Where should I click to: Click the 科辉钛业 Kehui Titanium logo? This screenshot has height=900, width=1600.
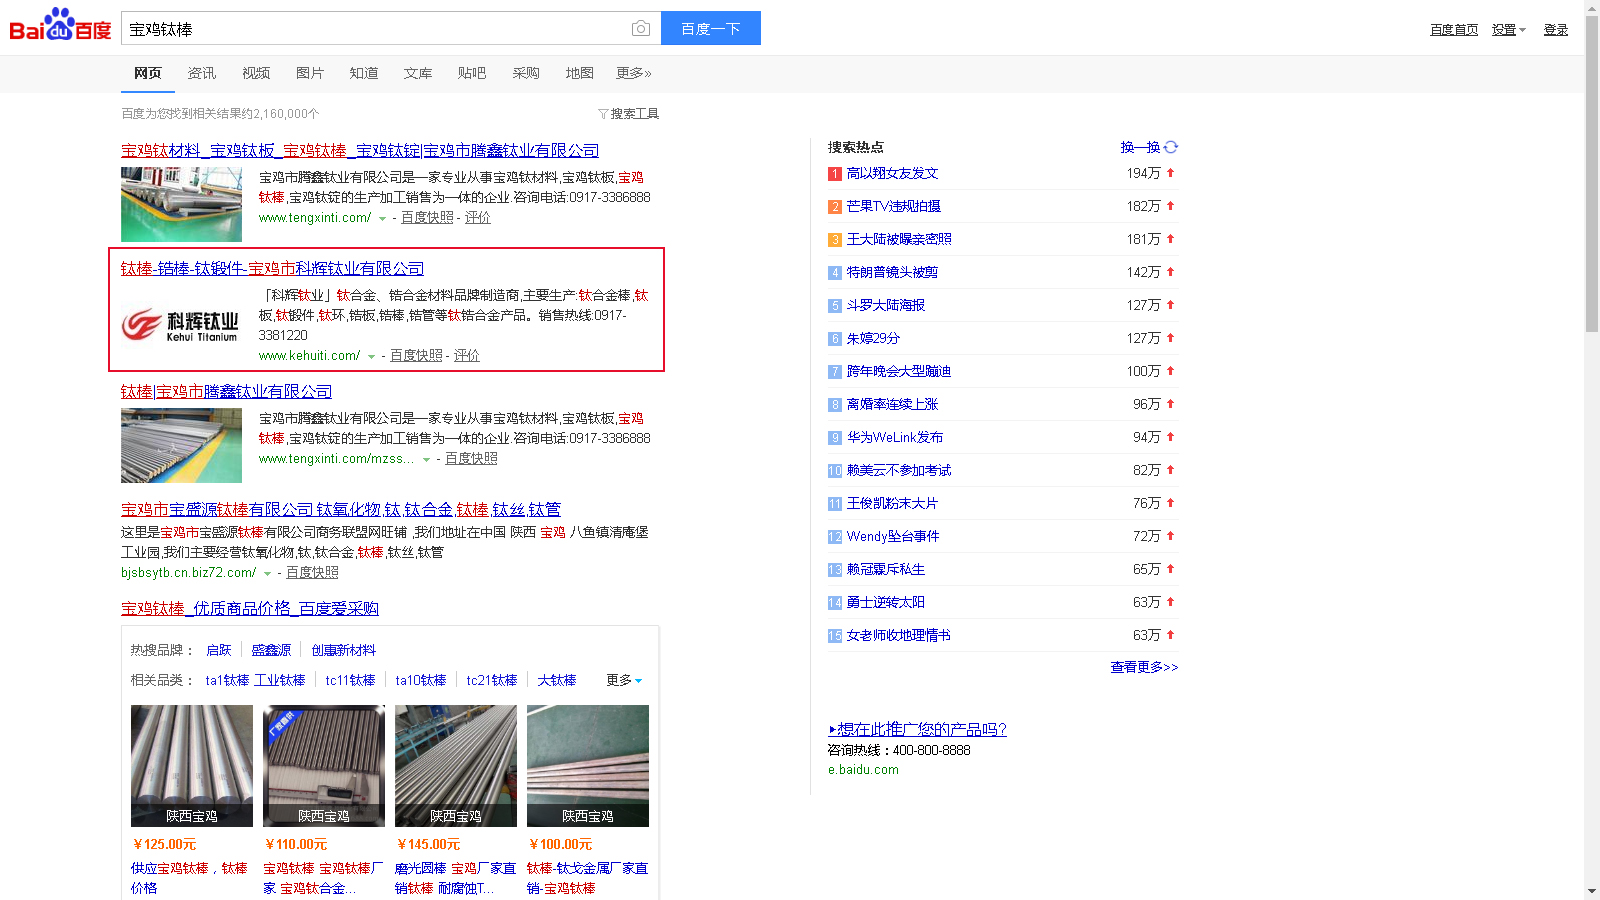181,325
